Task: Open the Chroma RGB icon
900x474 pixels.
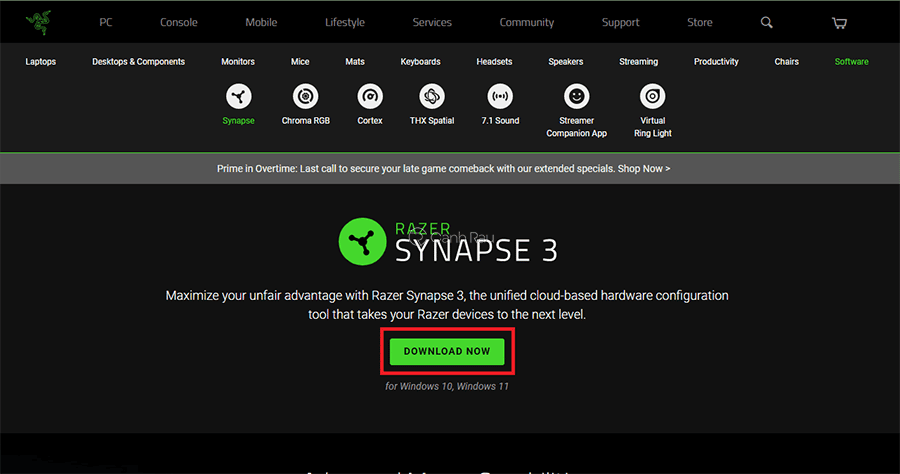Action: click(305, 97)
